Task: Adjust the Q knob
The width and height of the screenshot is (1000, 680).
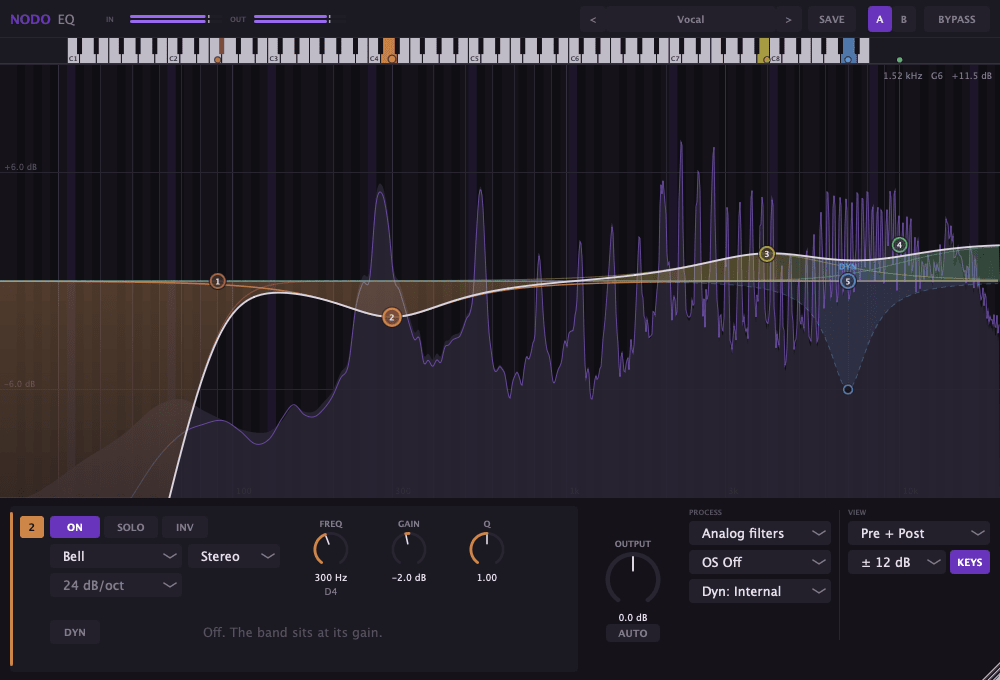Action: [x=487, y=549]
